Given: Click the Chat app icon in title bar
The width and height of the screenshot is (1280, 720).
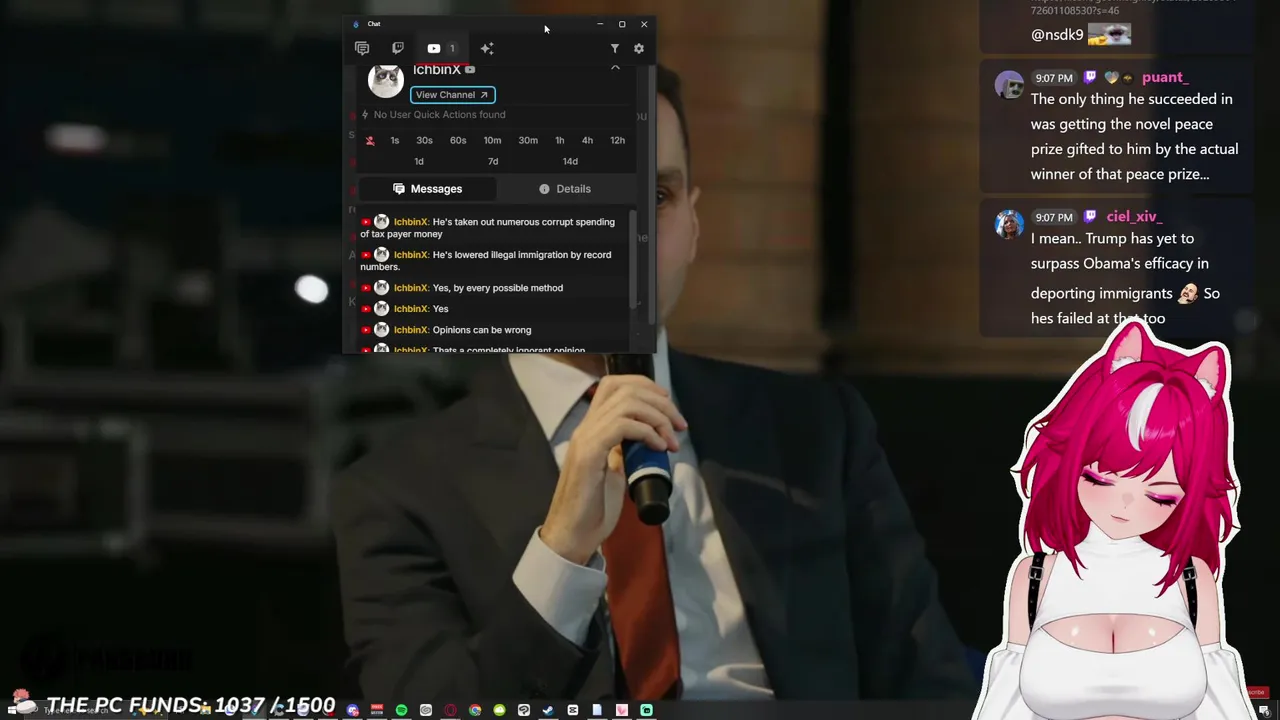Looking at the screenshot, I should (356, 24).
